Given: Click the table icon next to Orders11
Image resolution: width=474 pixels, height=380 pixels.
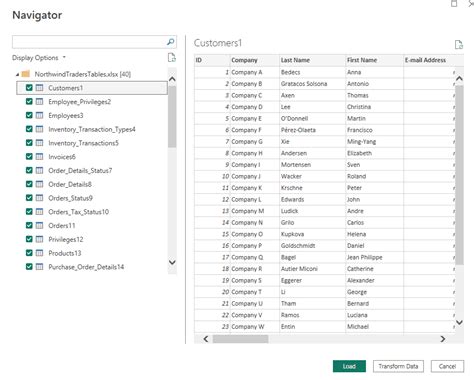Looking at the screenshot, I should click(x=39, y=225).
